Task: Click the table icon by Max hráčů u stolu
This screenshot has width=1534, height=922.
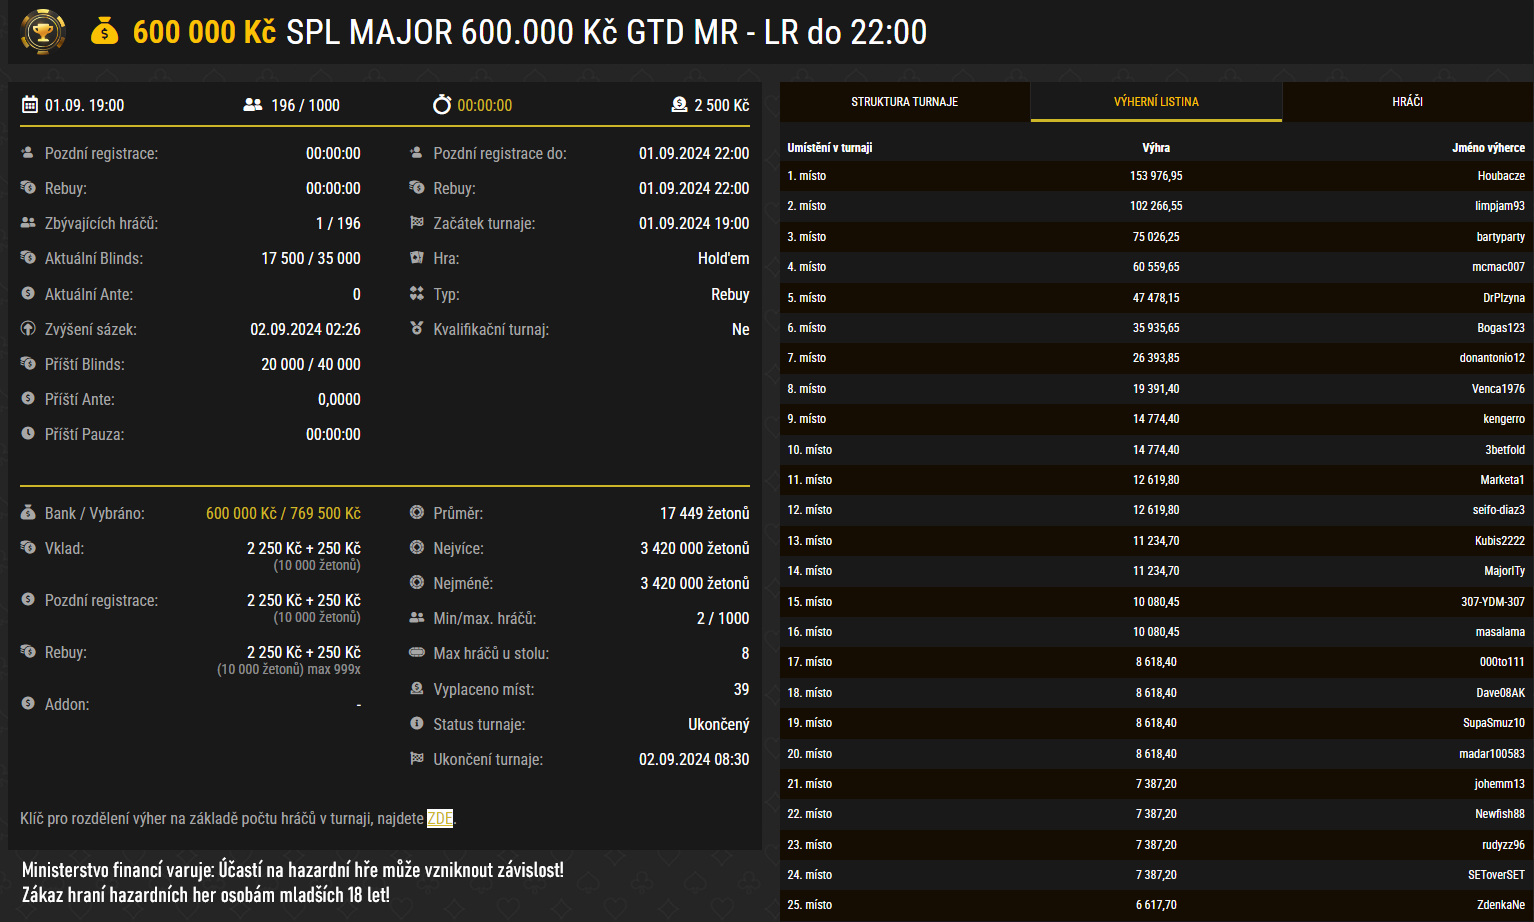Action: coord(417,653)
